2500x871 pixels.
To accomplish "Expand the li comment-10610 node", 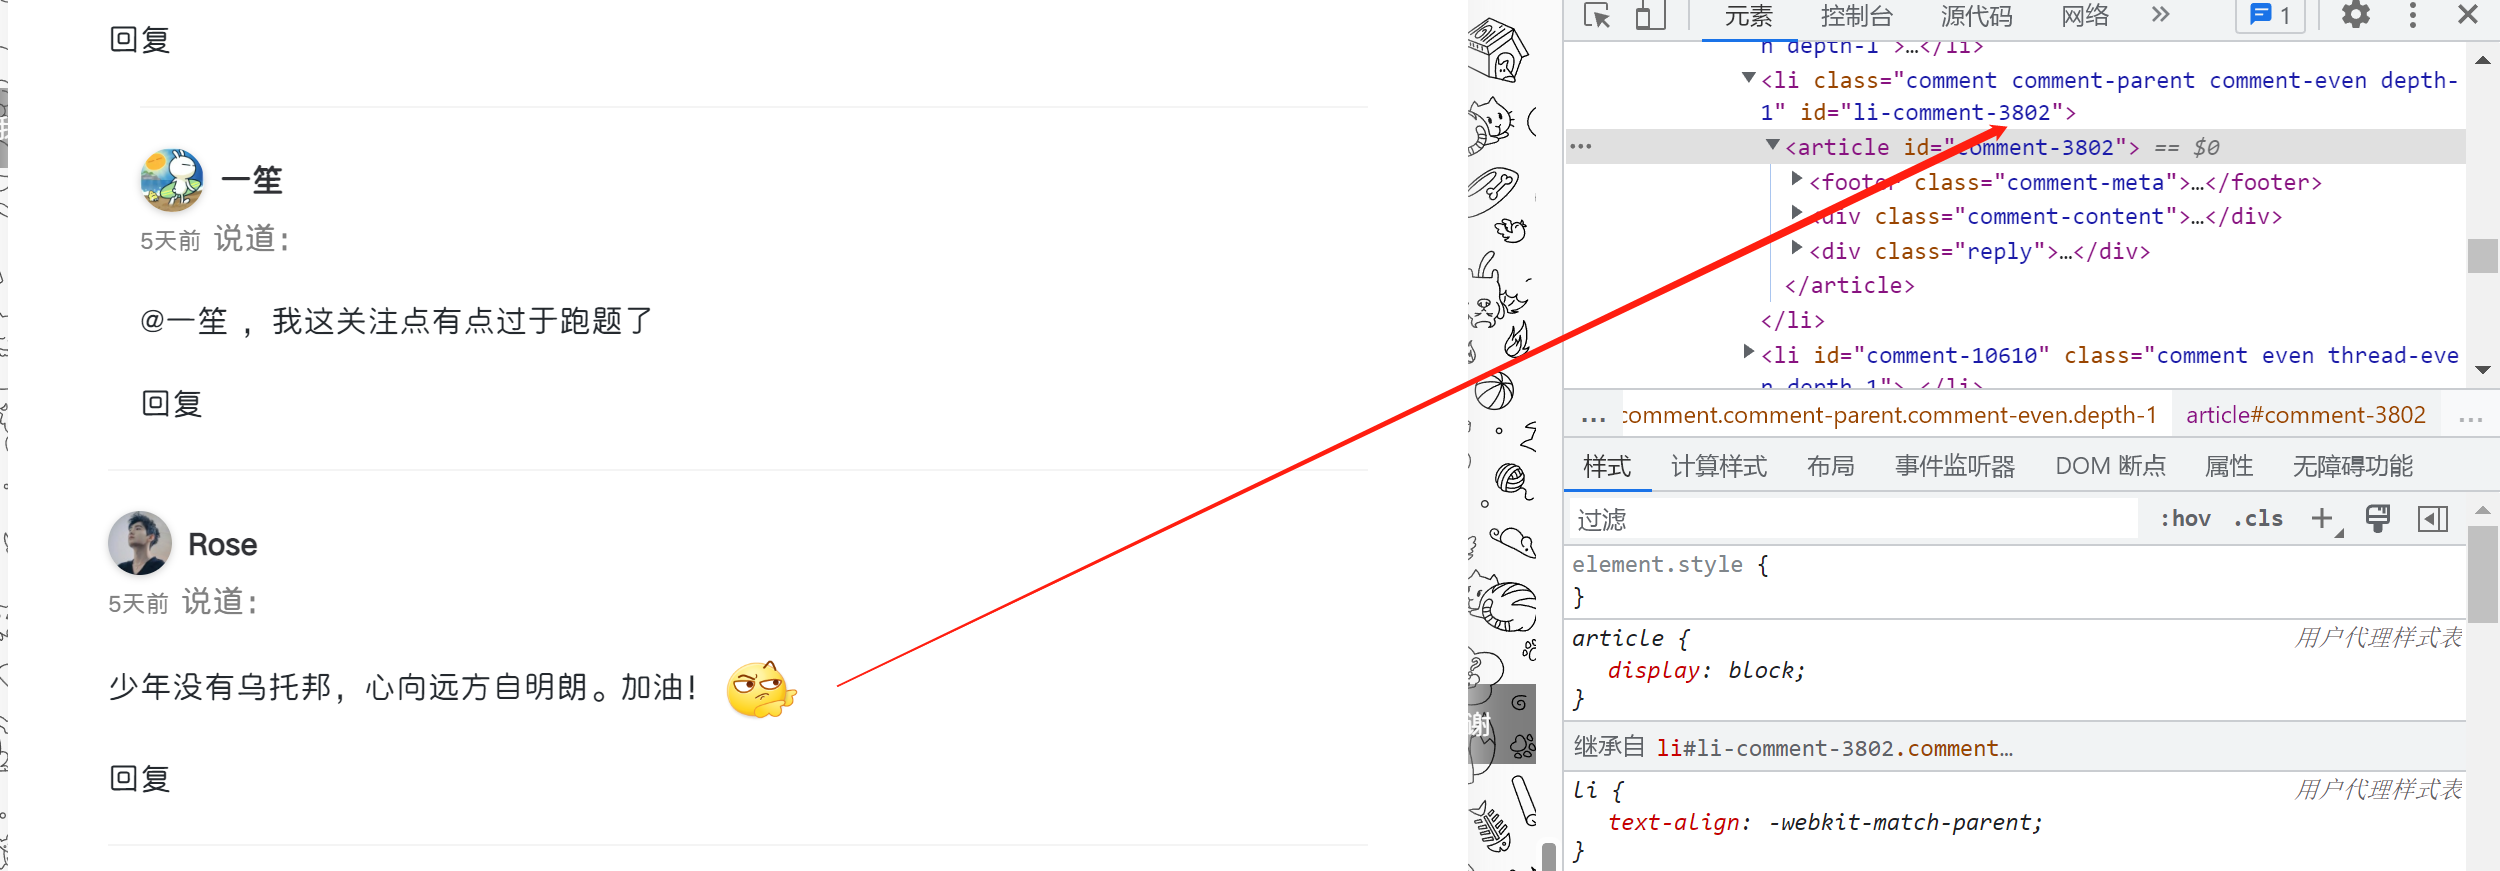I will click(1749, 351).
